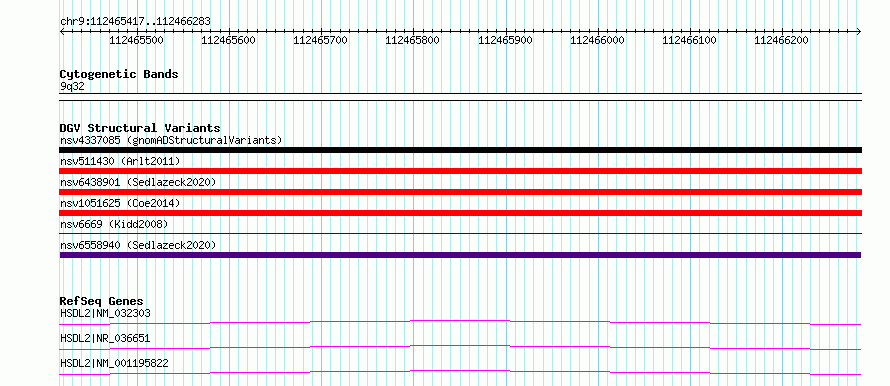The height and width of the screenshot is (386, 890).
Task: Click the 112465600 ruler tick label
Action: [228, 40]
